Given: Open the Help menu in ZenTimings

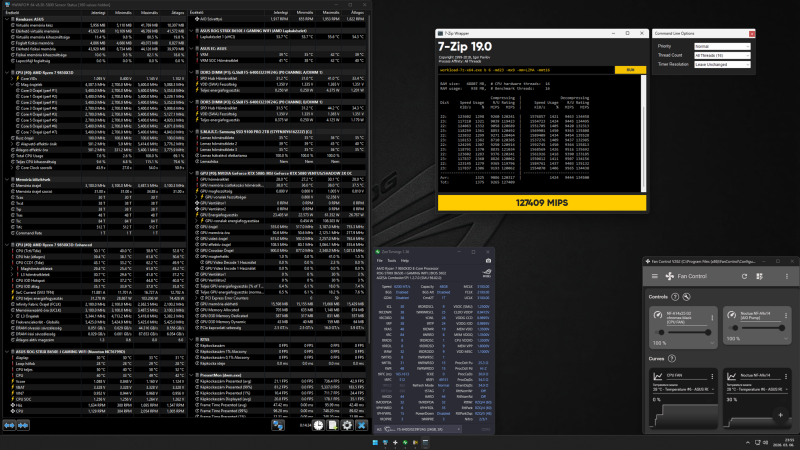Looking at the screenshot, I should click(x=405, y=261).
